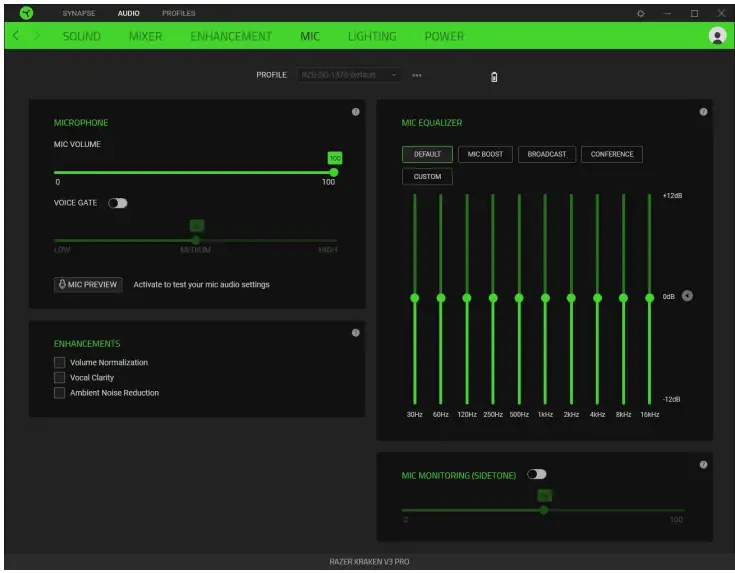The image size is (735, 573).
Task: Check Volume Normalization checkbox
Action: pyautogui.click(x=60, y=362)
